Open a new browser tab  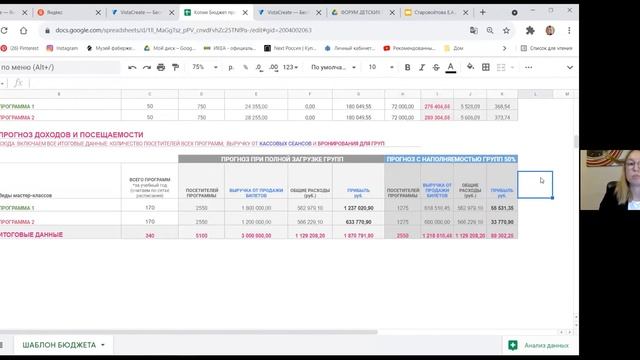click(482, 12)
